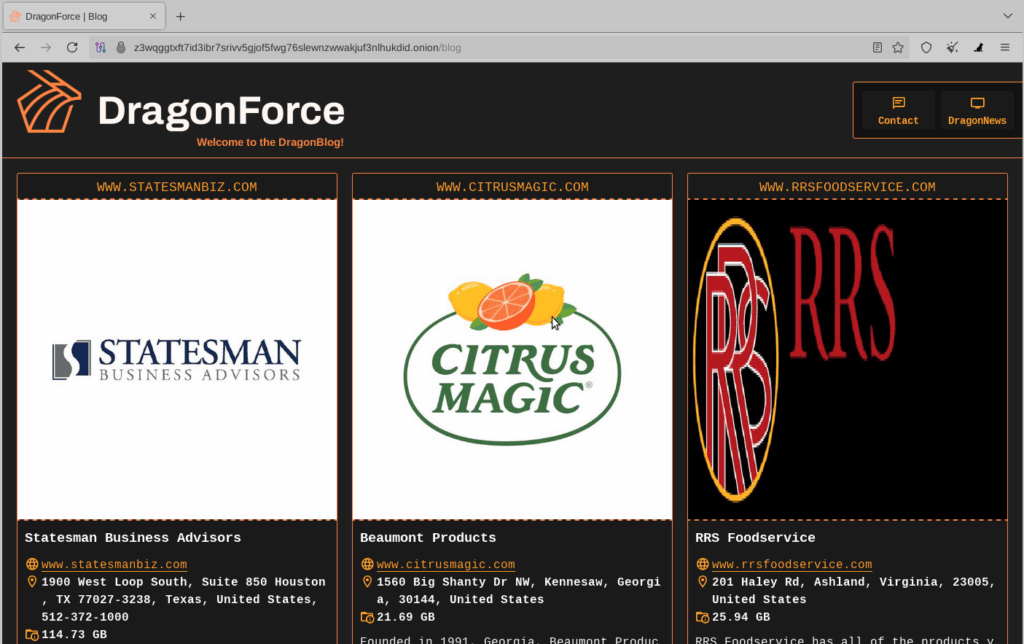Click the RRS Foodservice description text

pos(844,639)
